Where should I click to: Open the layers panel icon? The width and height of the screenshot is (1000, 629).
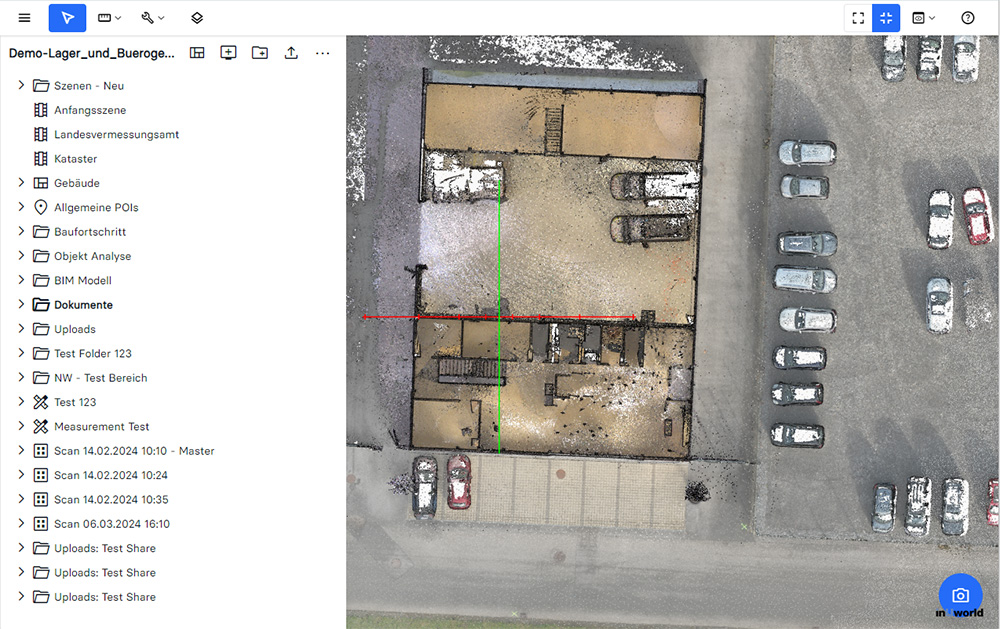197,18
